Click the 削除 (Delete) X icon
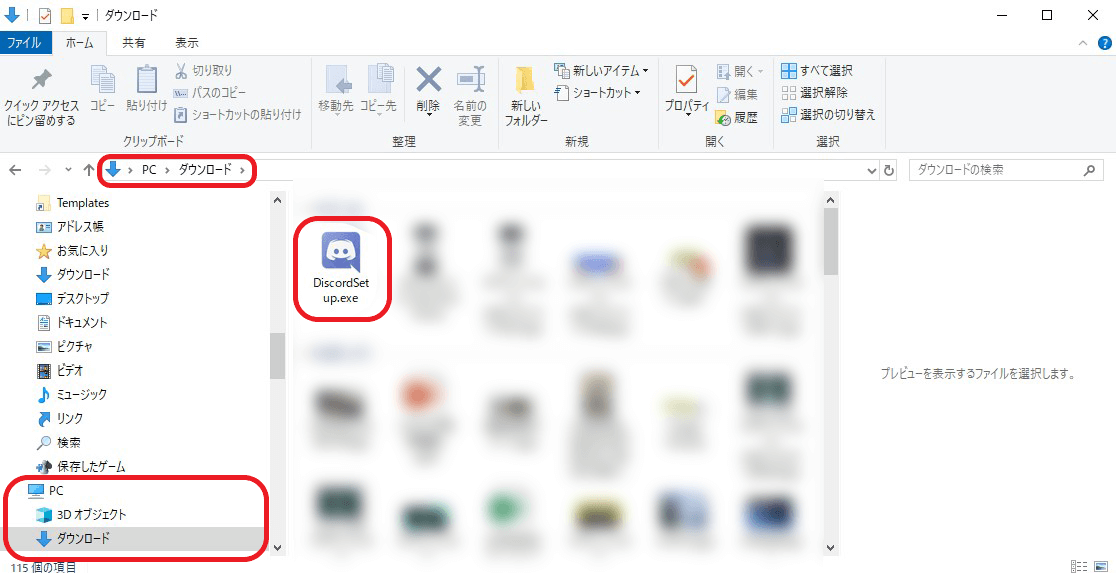 (428, 80)
